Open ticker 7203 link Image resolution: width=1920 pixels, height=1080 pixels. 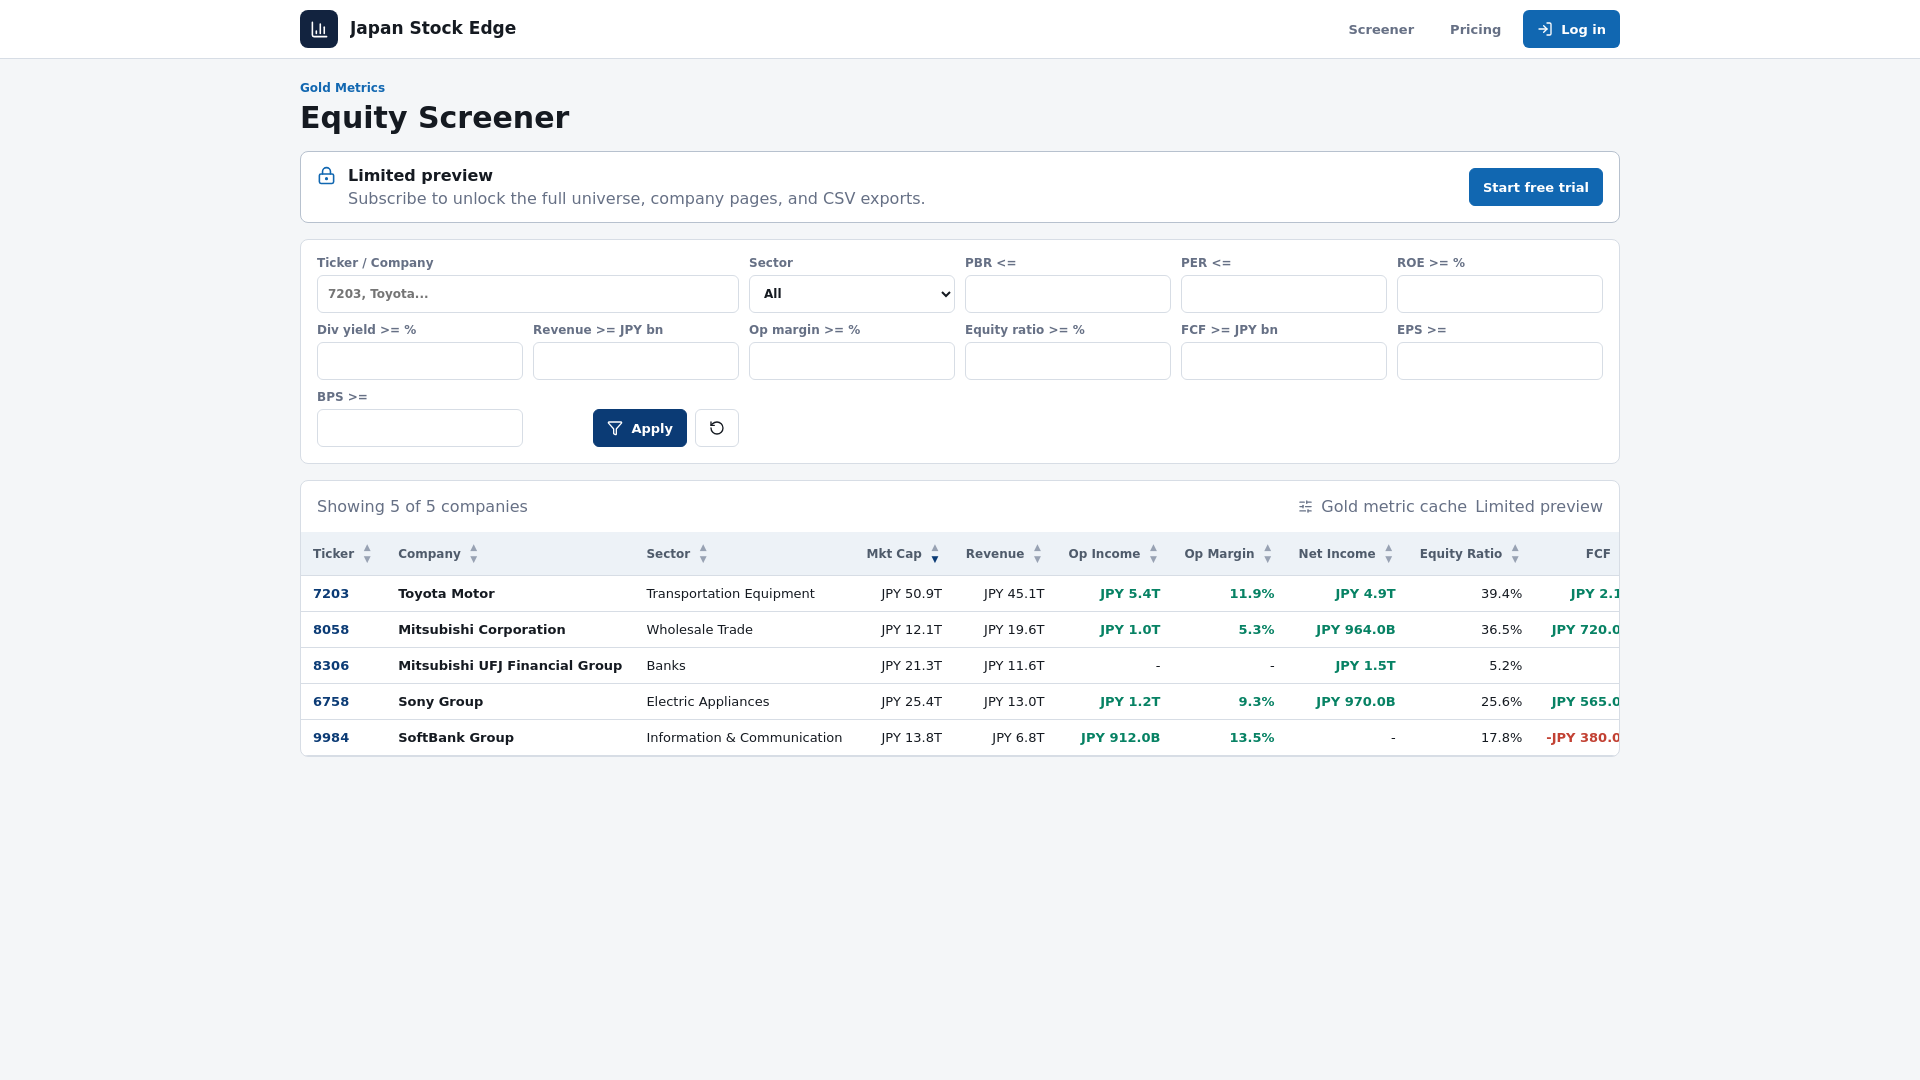pos(331,594)
